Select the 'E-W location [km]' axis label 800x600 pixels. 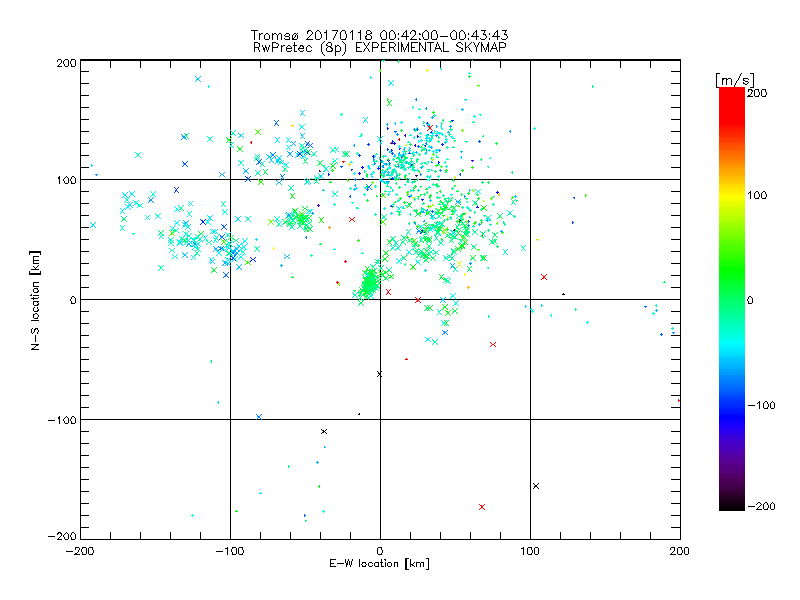pyautogui.click(x=379, y=563)
